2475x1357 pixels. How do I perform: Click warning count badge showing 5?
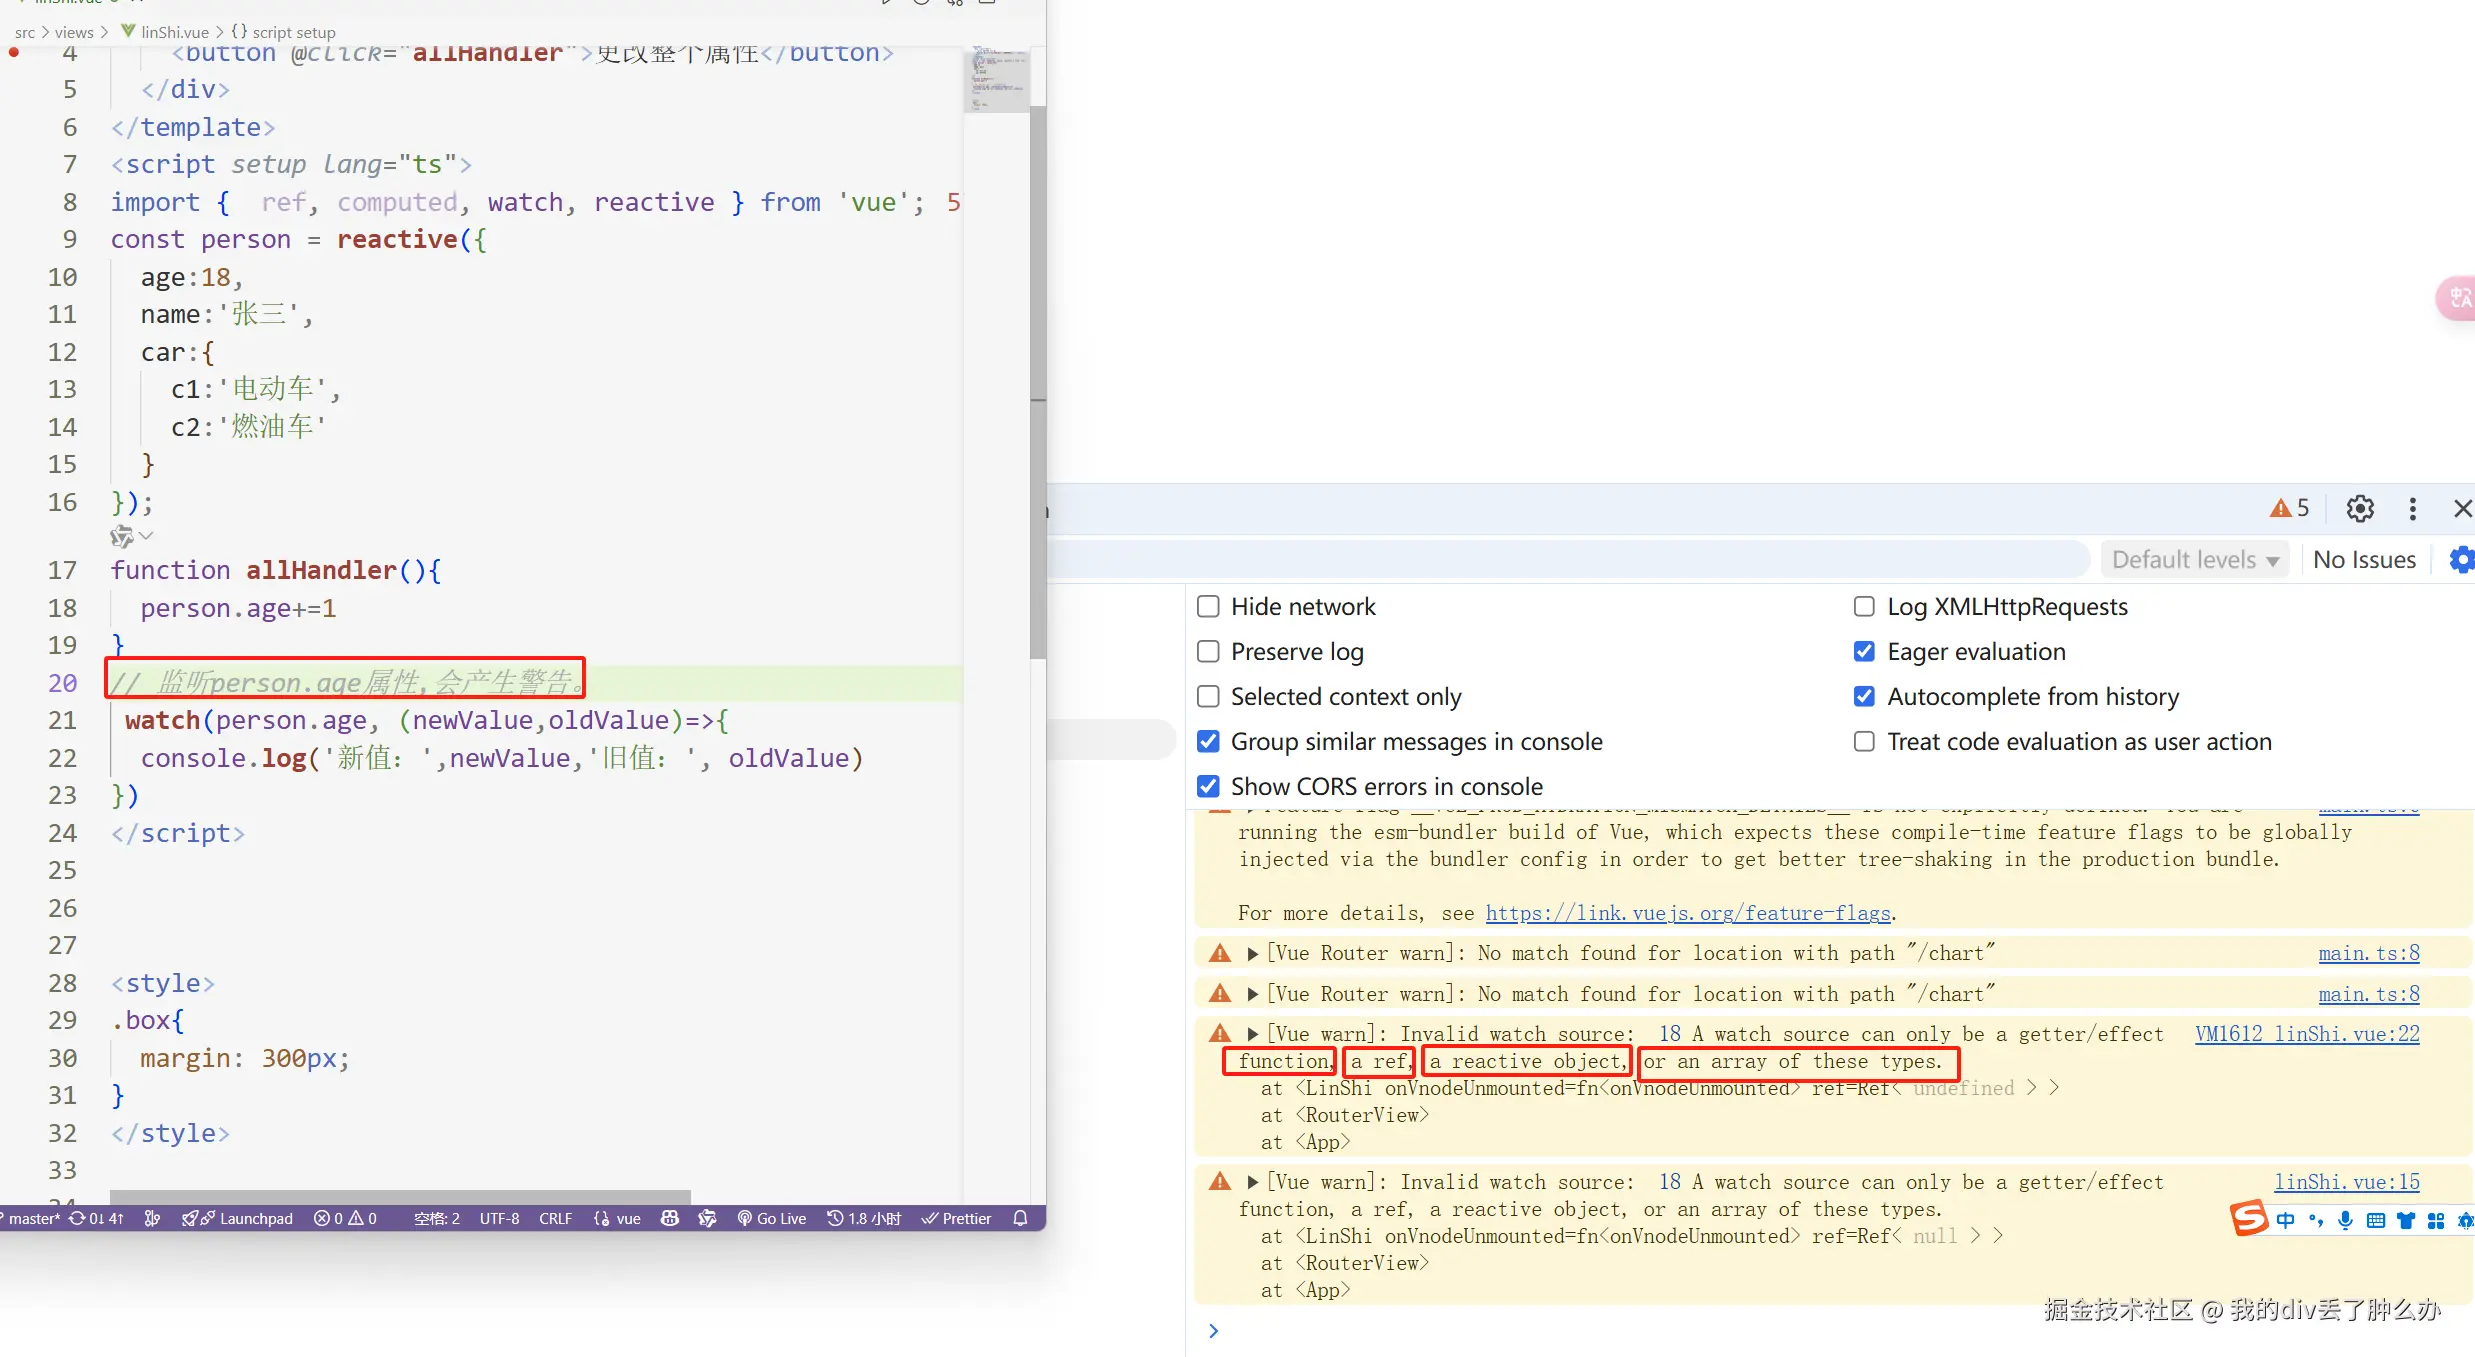point(2290,508)
